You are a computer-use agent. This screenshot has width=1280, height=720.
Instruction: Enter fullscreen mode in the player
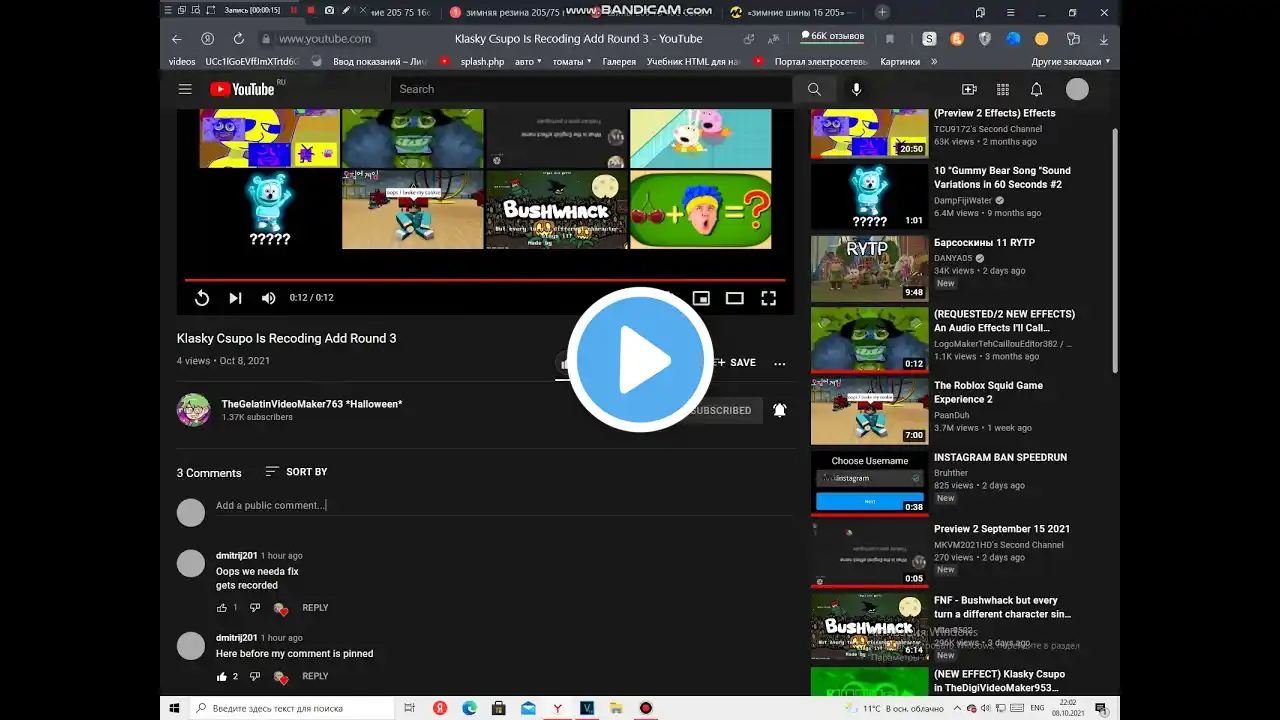(768, 298)
